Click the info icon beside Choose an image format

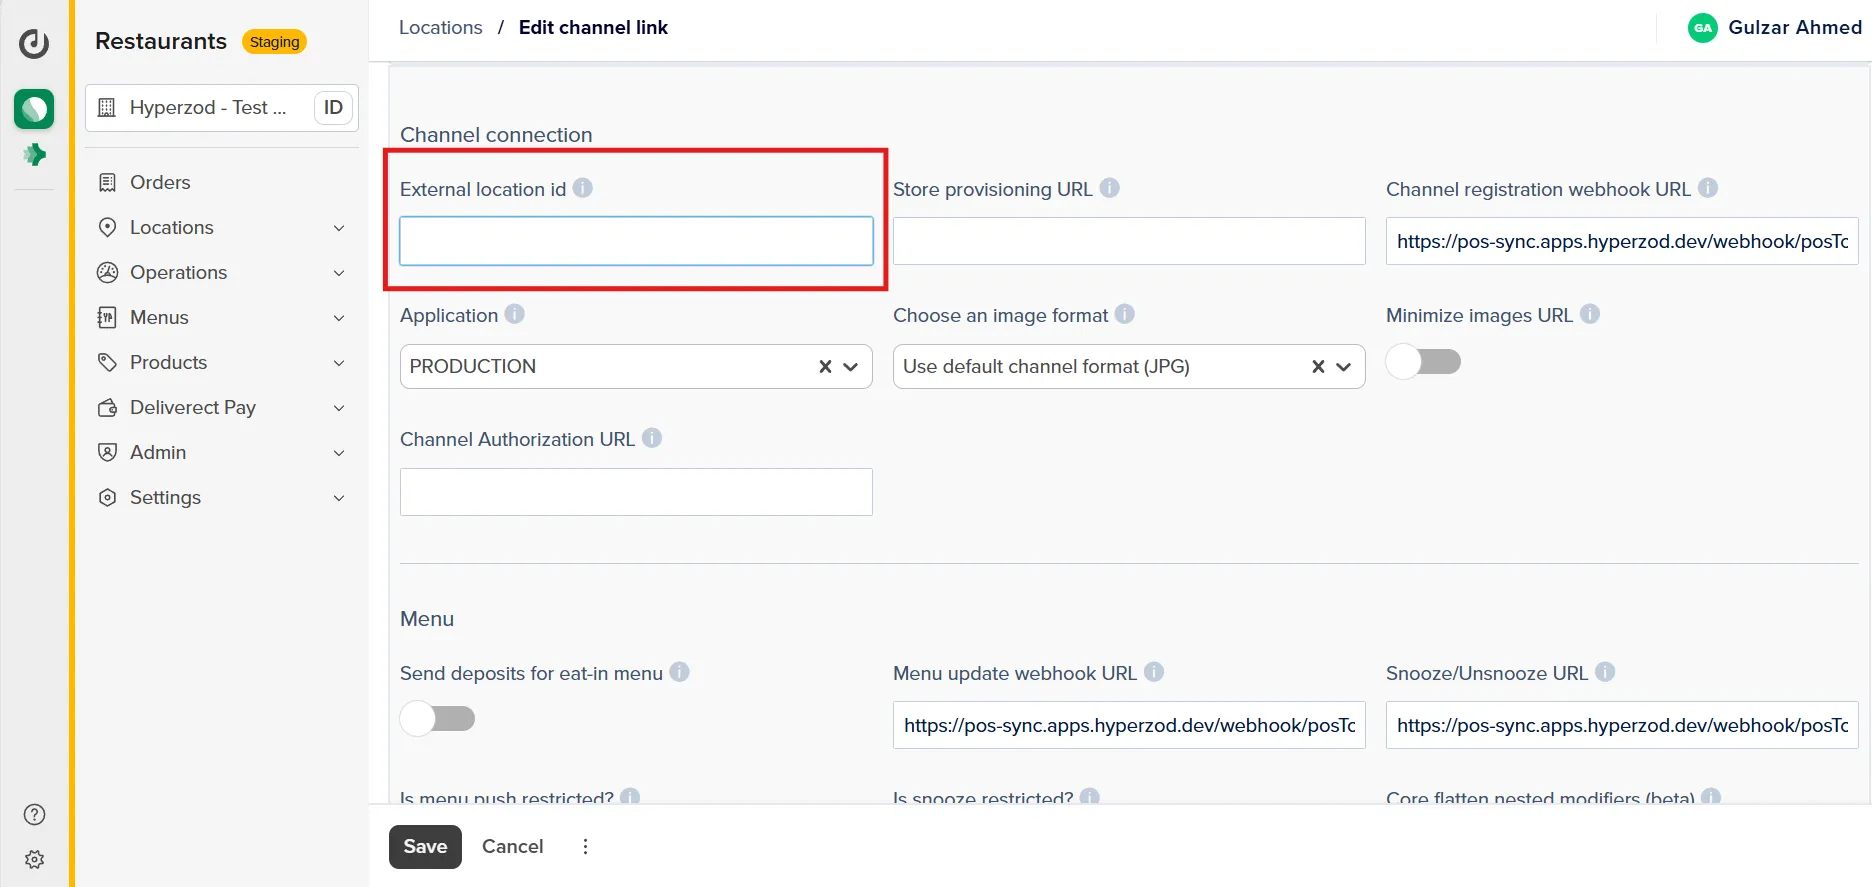coord(1124,314)
